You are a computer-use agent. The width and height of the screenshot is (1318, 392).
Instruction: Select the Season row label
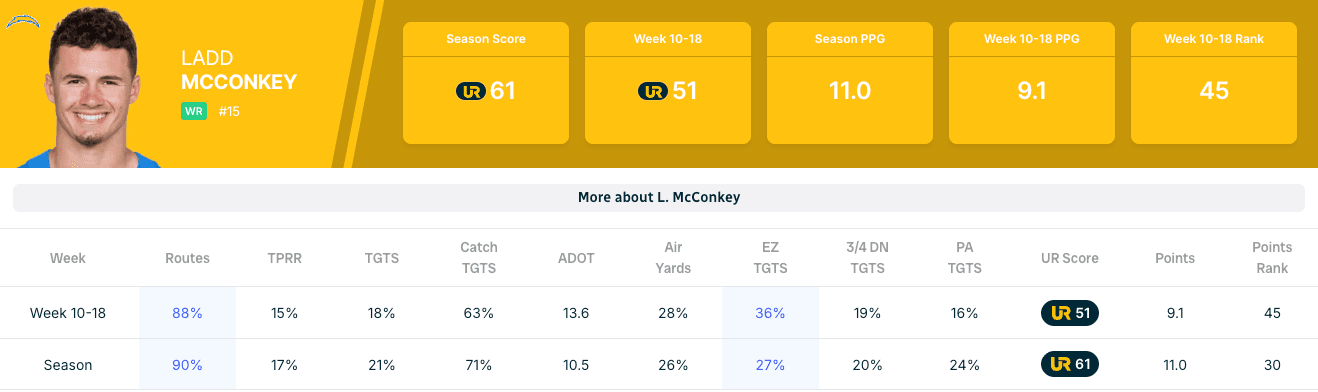pyautogui.click(x=68, y=365)
